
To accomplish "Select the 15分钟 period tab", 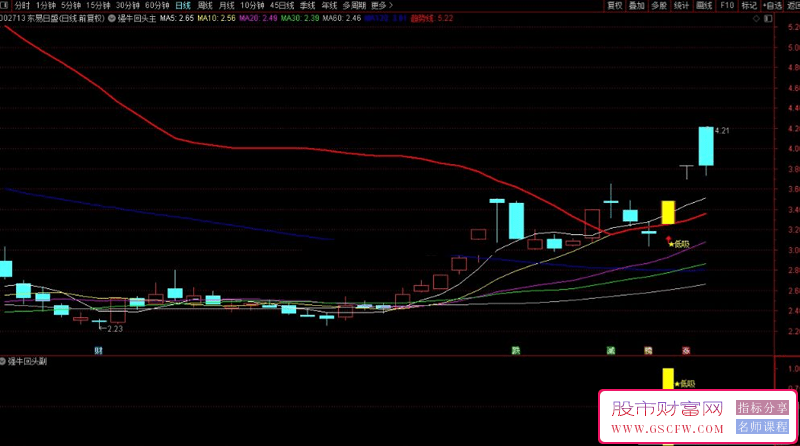I will [x=98, y=5].
